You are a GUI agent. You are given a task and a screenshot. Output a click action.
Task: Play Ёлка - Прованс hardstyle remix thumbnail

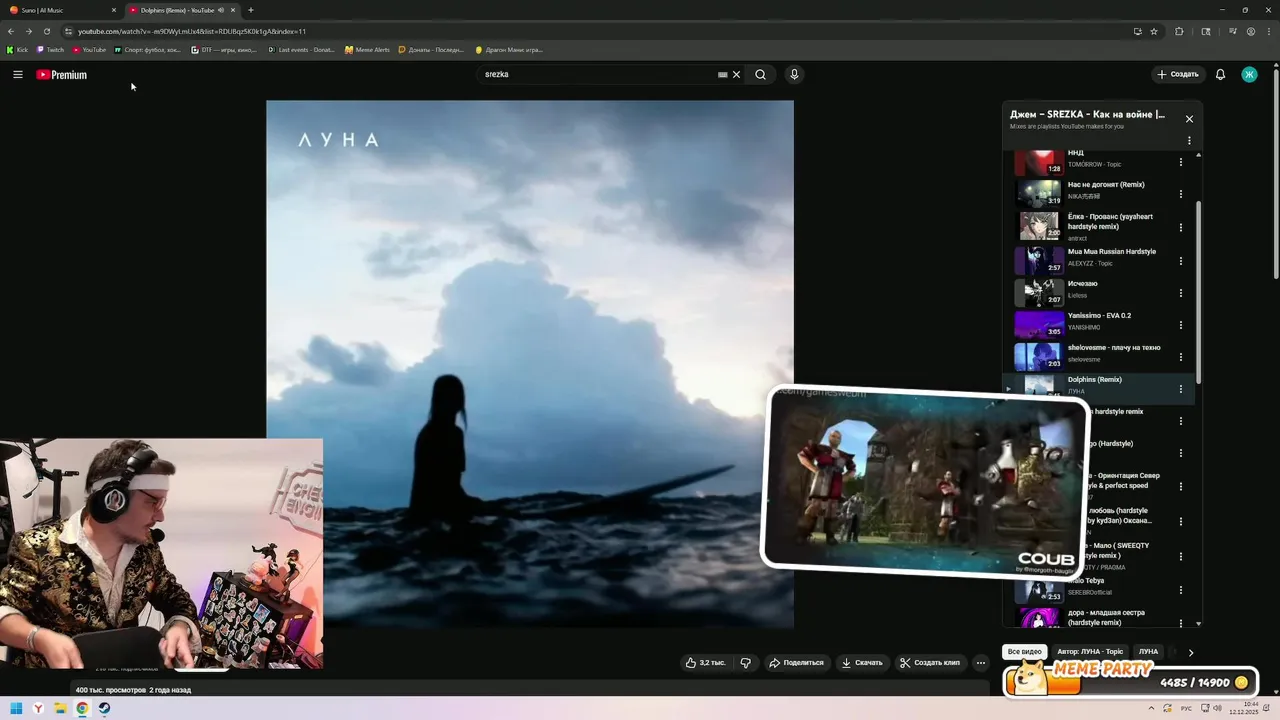pyautogui.click(x=1039, y=226)
